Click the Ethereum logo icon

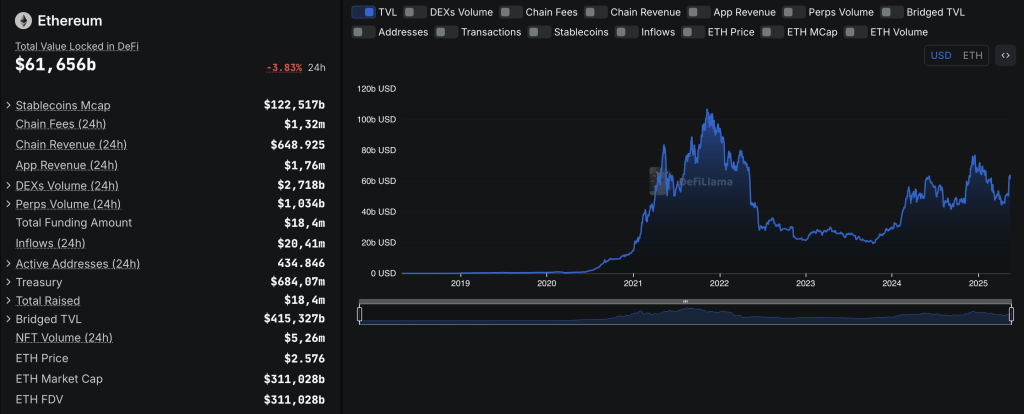24,21
